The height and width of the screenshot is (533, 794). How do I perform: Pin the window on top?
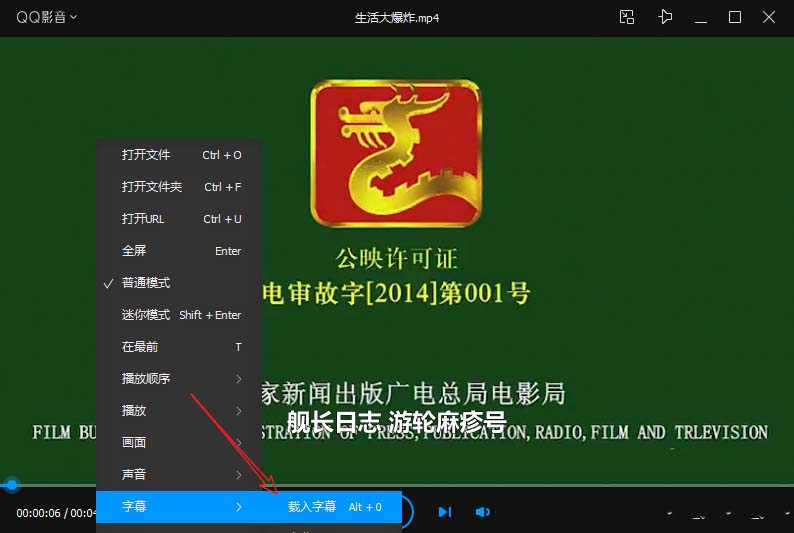click(665, 17)
